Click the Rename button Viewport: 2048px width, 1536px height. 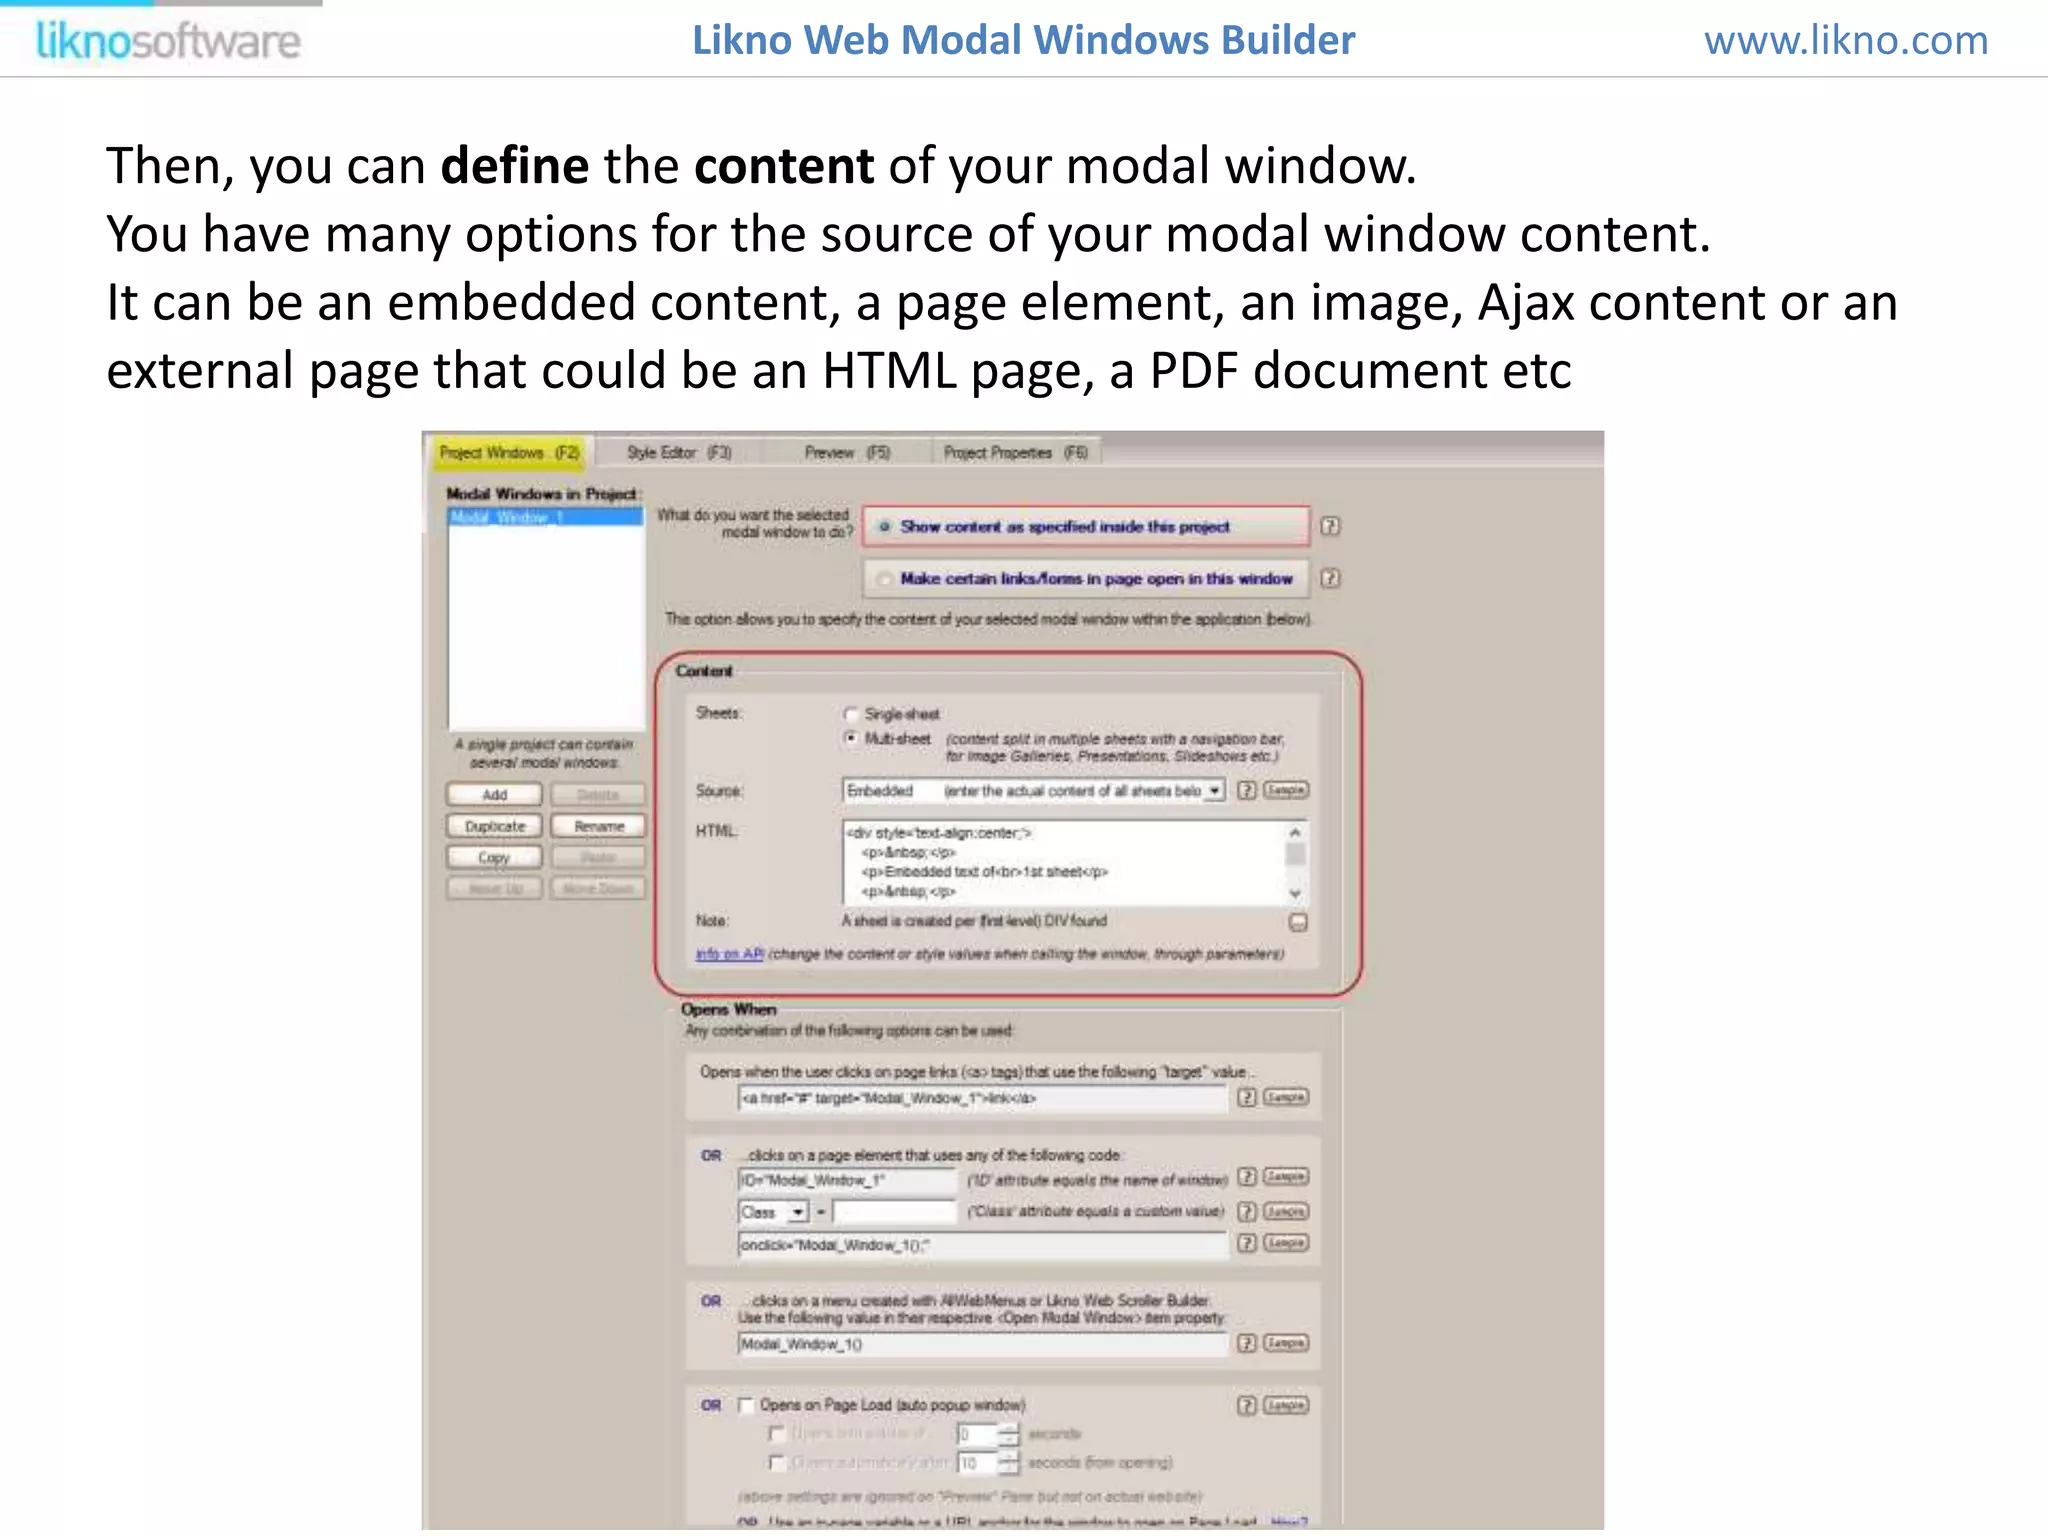[x=598, y=826]
